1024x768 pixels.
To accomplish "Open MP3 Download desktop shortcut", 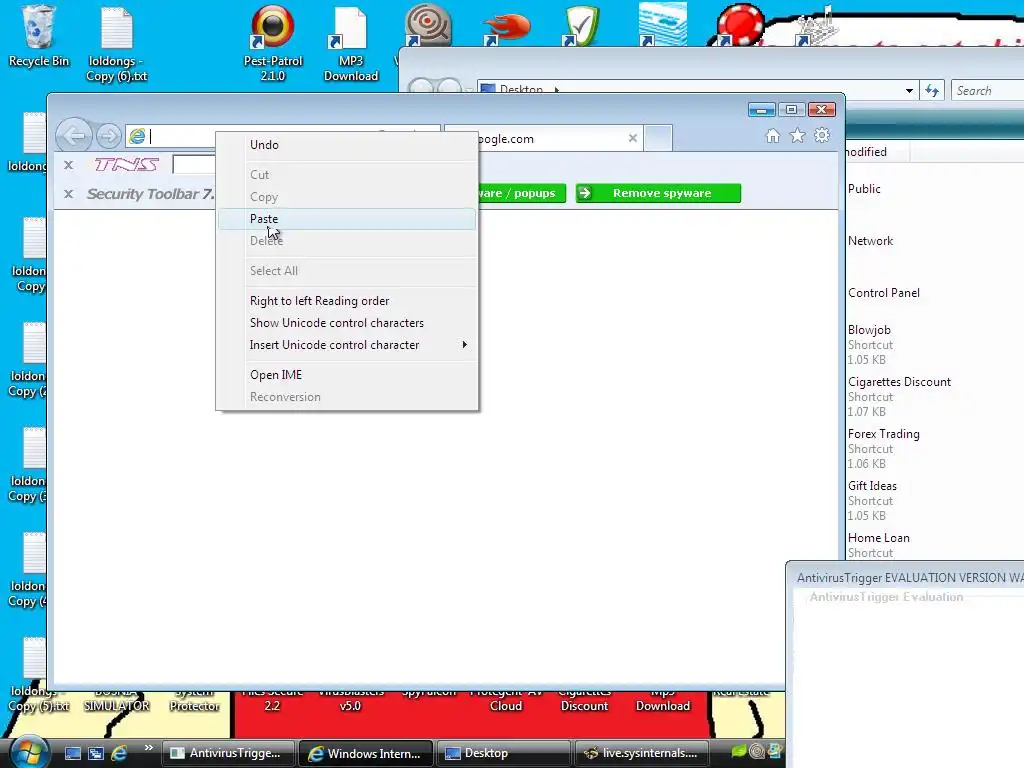I will click(351, 43).
